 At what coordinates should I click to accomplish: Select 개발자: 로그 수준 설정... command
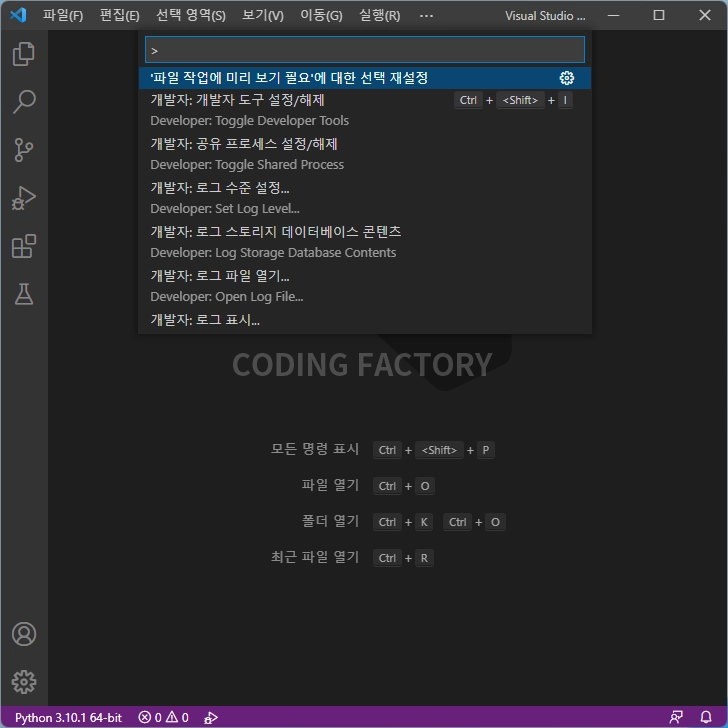[364, 199]
